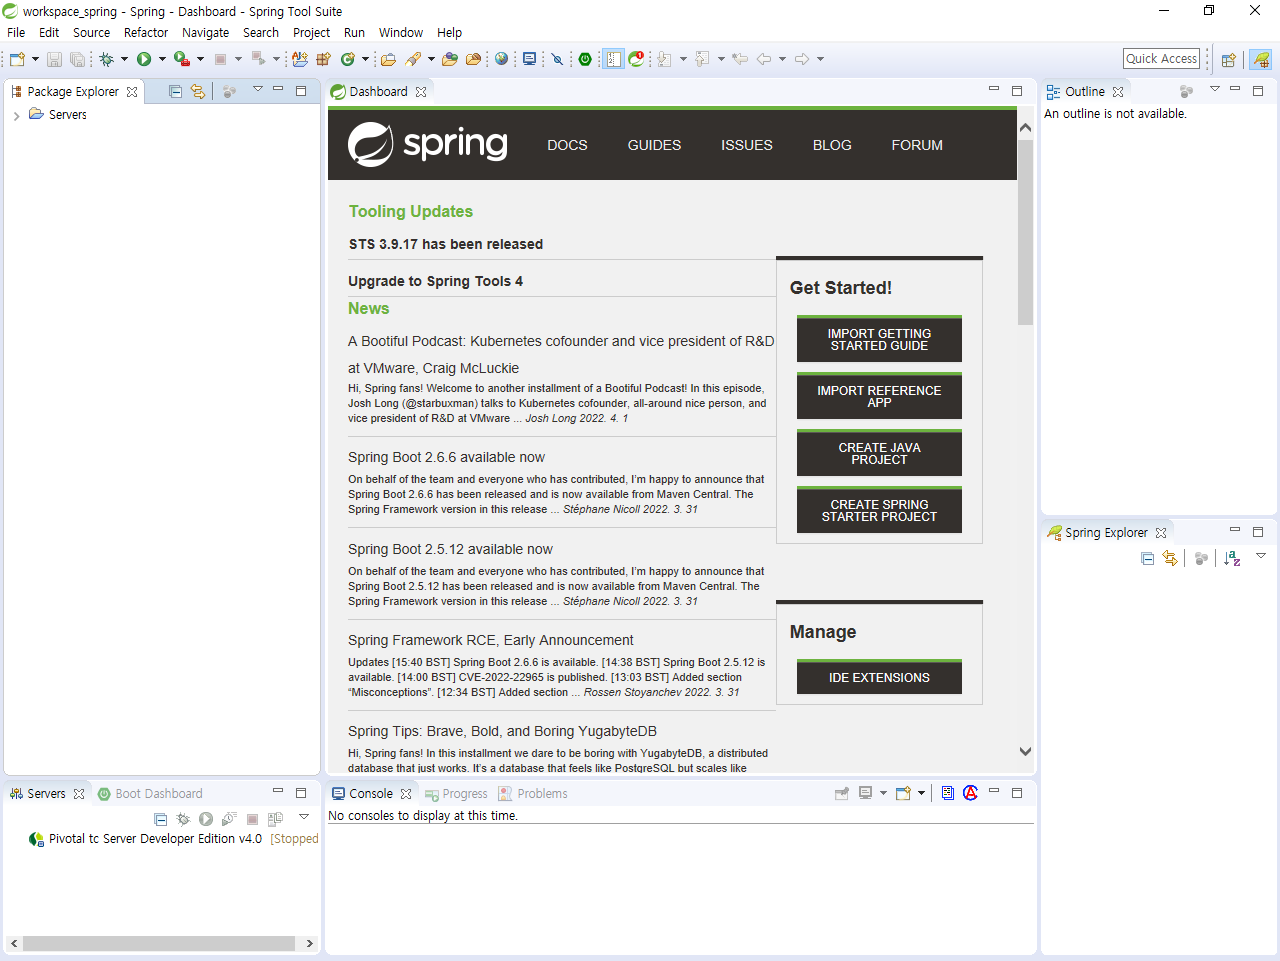
Task: Switch to the Progress tab
Action: (456, 793)
